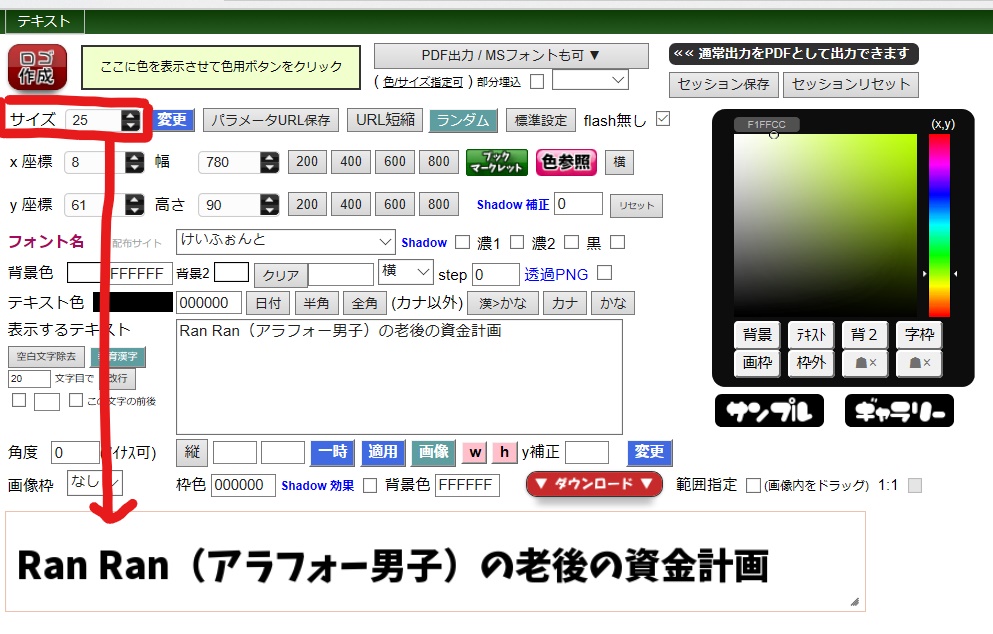The width and height of the screenshot is (993, 634).
Task: Toggle the 部分埋込 checkbox
Action: click(x=537, y=82)
